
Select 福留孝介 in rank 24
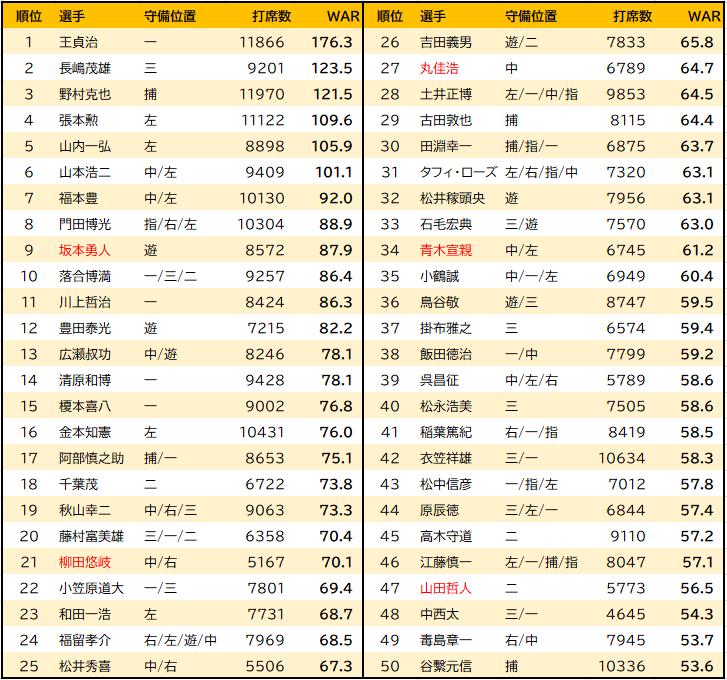point(85,639)
